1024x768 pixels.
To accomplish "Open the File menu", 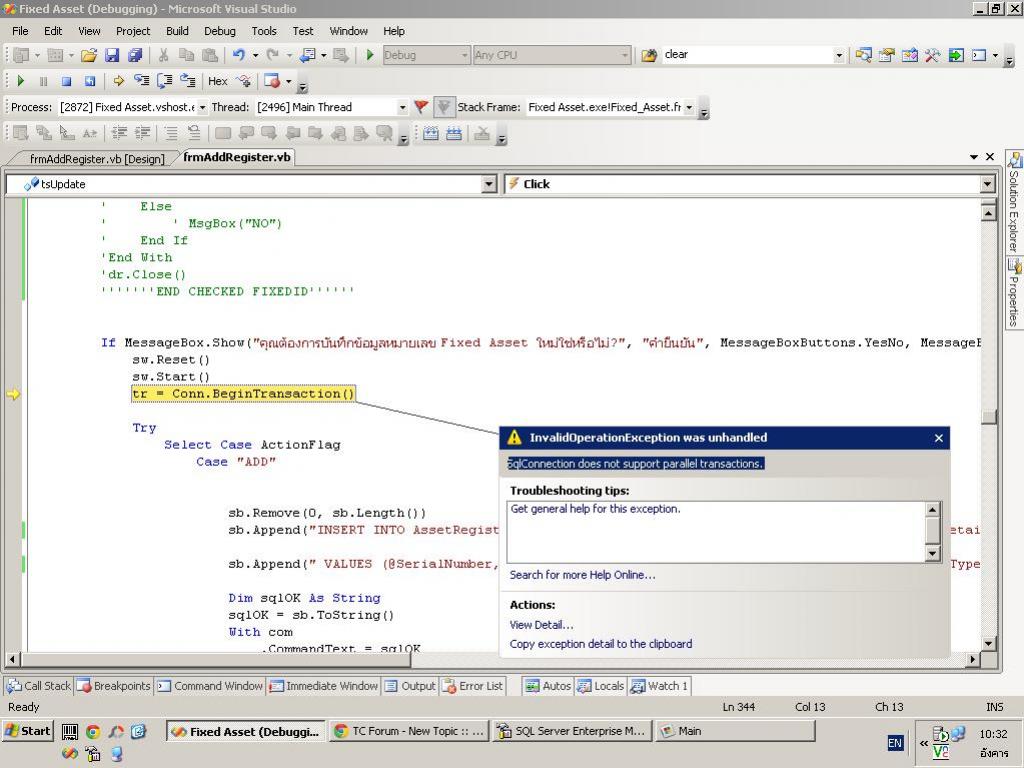I will [20, 31].
